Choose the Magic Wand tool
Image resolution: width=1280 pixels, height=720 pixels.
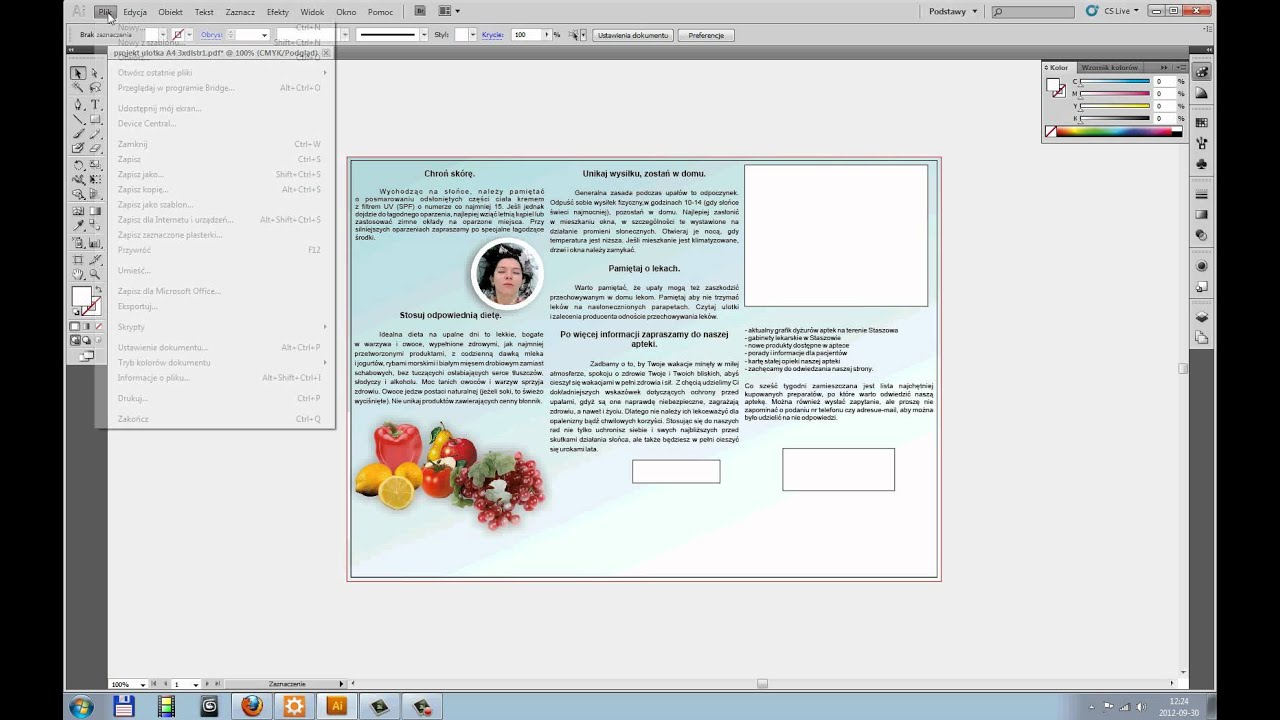tap(78, 88)
